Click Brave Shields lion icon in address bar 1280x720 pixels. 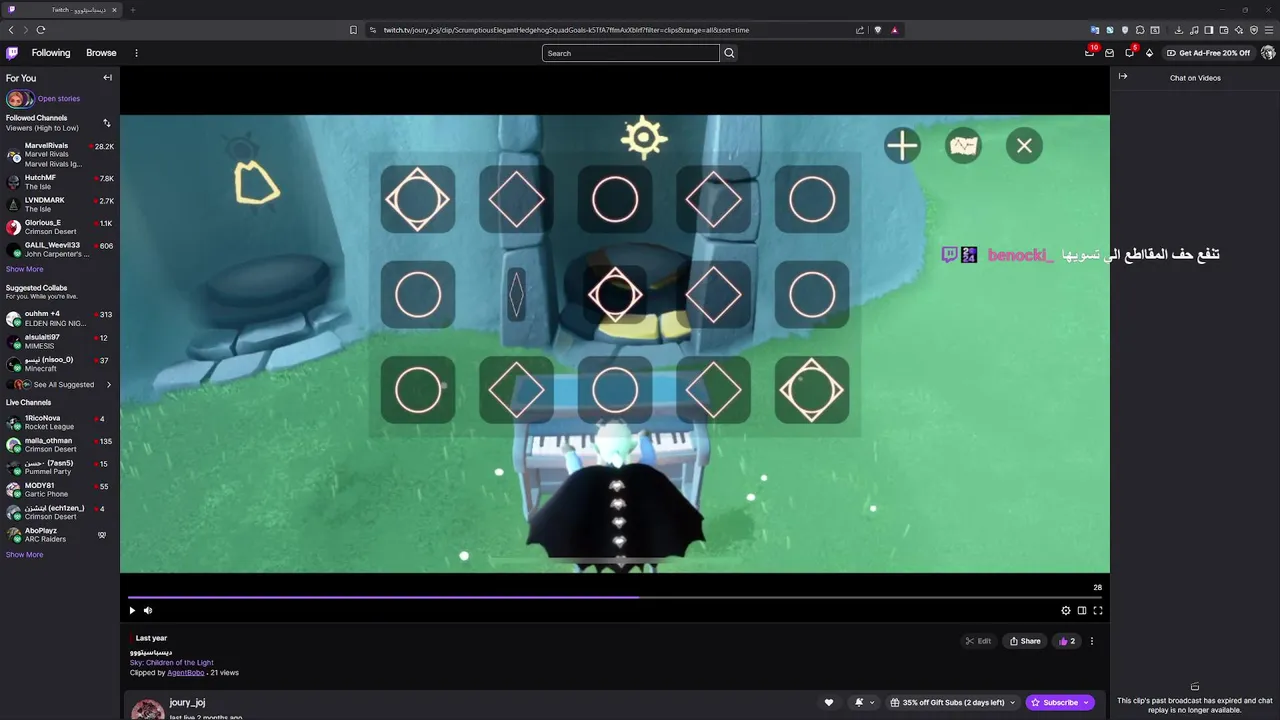click(x=878, y=30)
